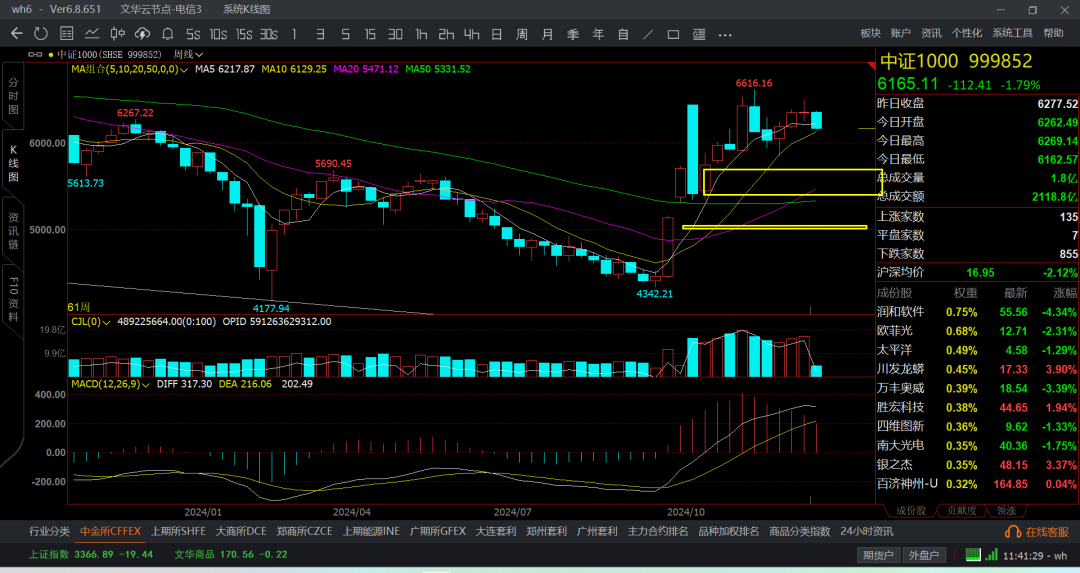This screenshot has width=1080, height=573.
Task: Switch to the 5s tick period
Action: pyautogui.click(x=193, y=34)
